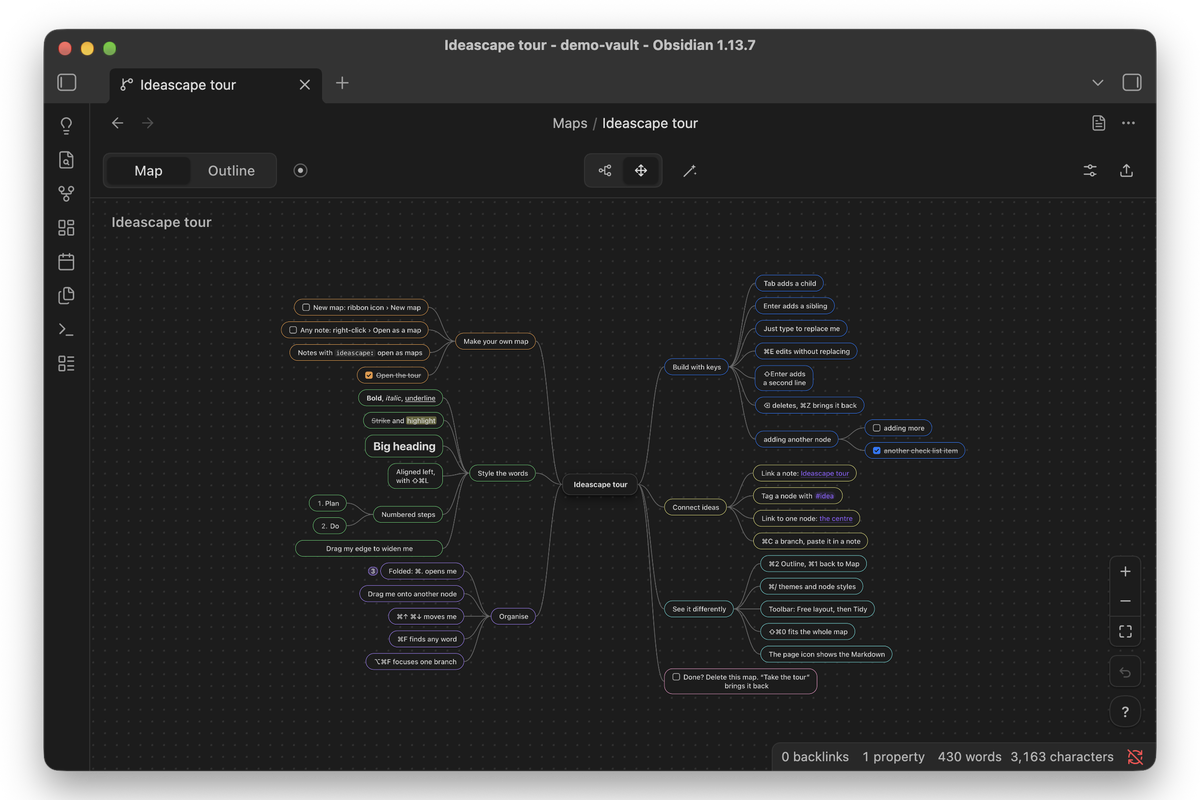Click the copy files ribbon icon

coord(66,296)
